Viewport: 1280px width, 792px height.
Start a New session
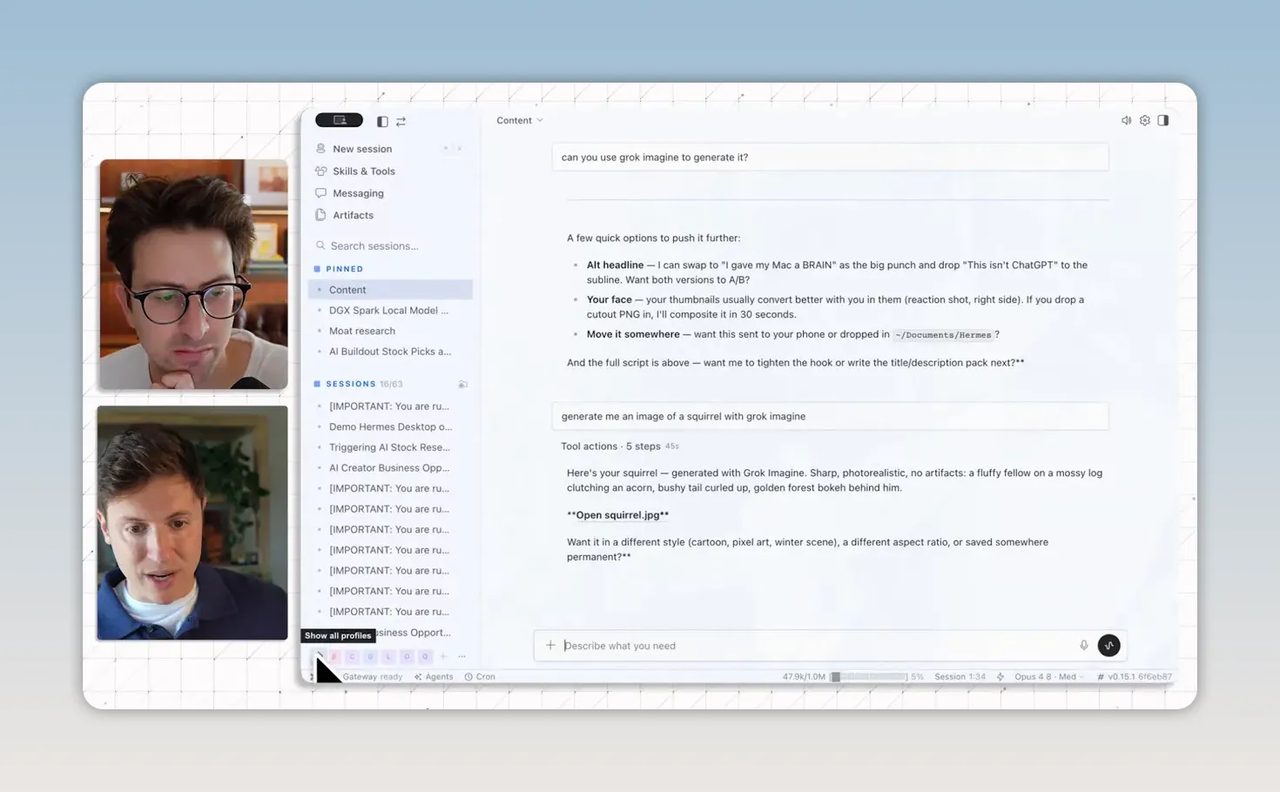(362, 149)
